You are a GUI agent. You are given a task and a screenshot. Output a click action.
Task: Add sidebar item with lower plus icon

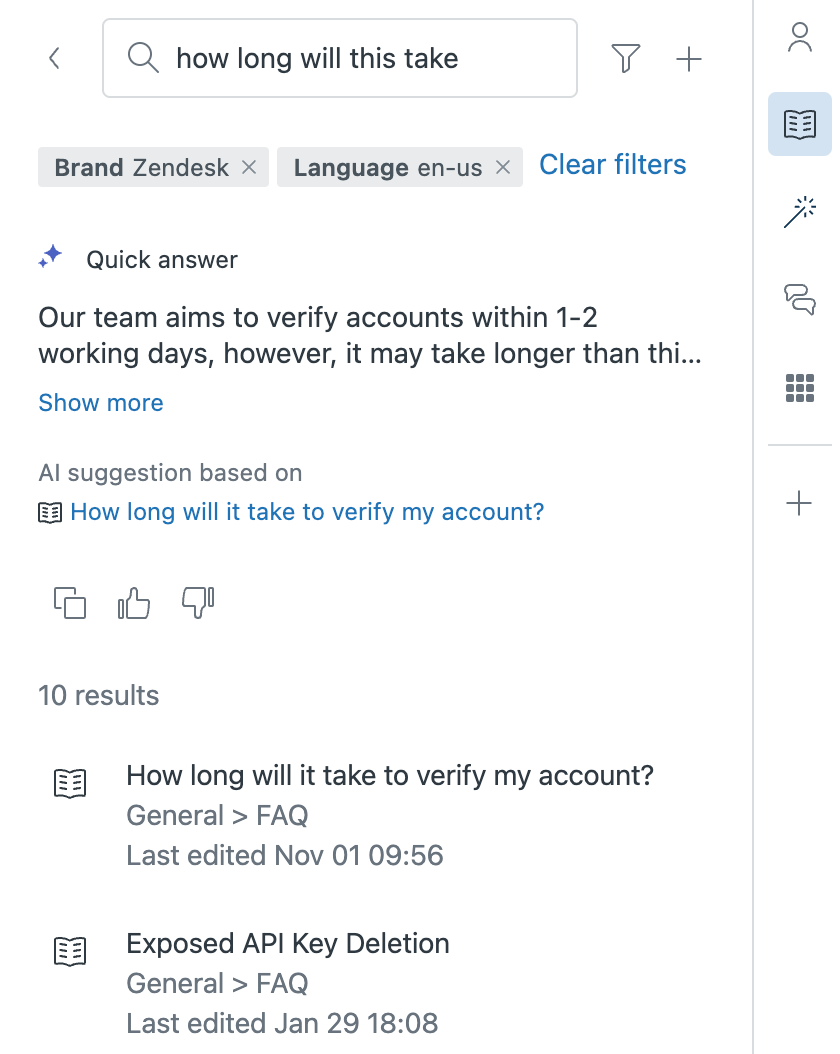799,503
